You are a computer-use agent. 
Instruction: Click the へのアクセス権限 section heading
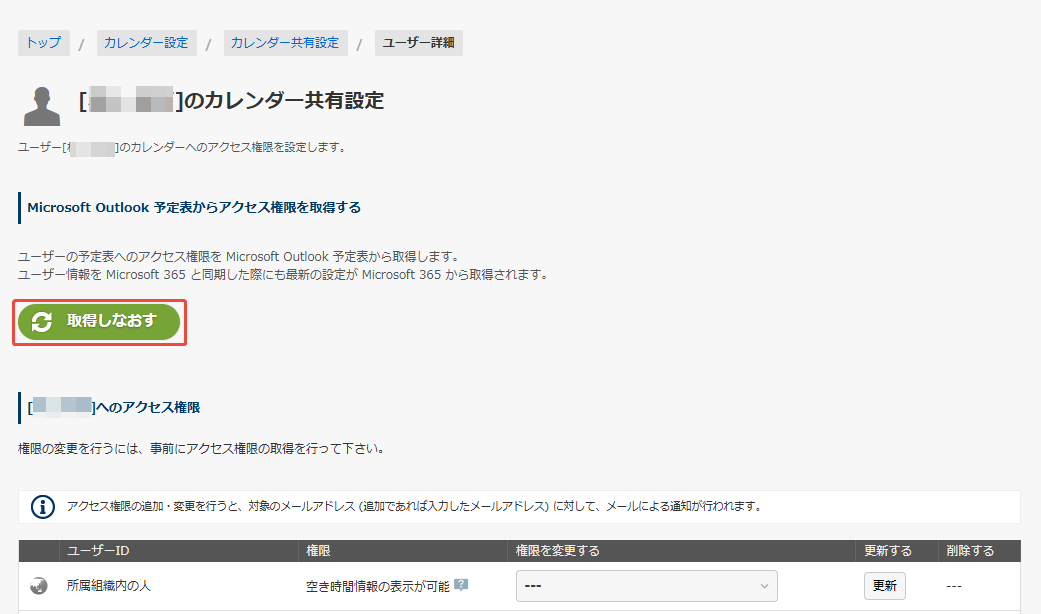click(x=114, y=408)
